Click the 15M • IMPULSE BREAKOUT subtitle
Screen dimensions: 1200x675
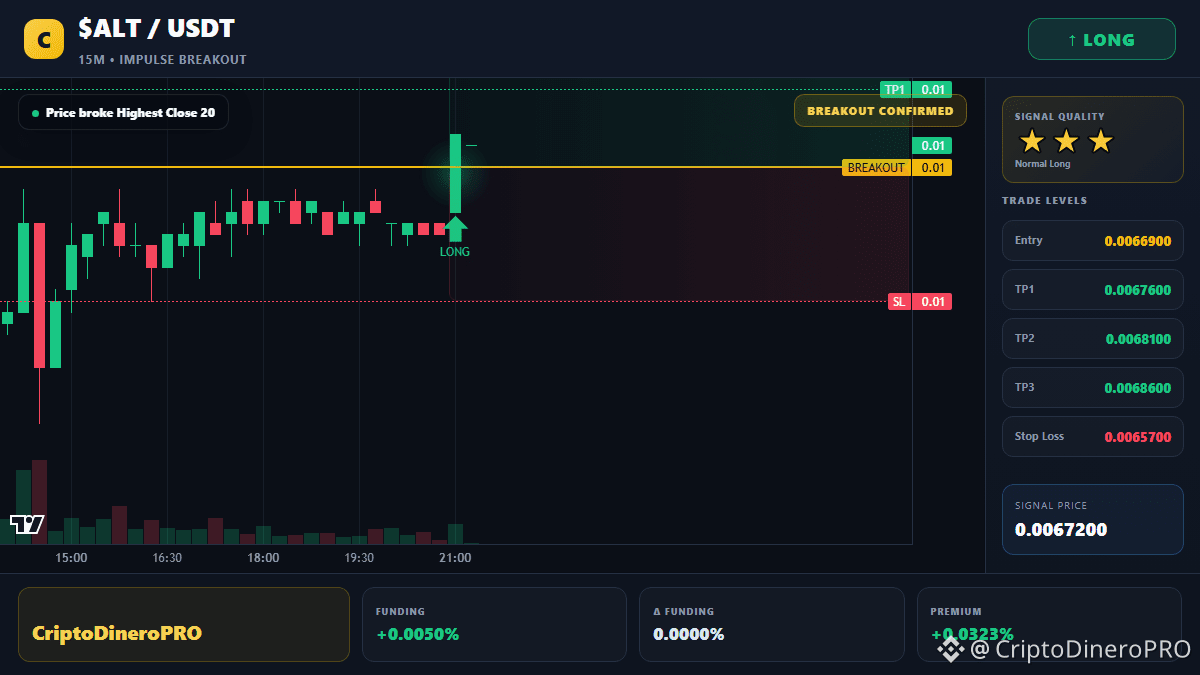162,60
